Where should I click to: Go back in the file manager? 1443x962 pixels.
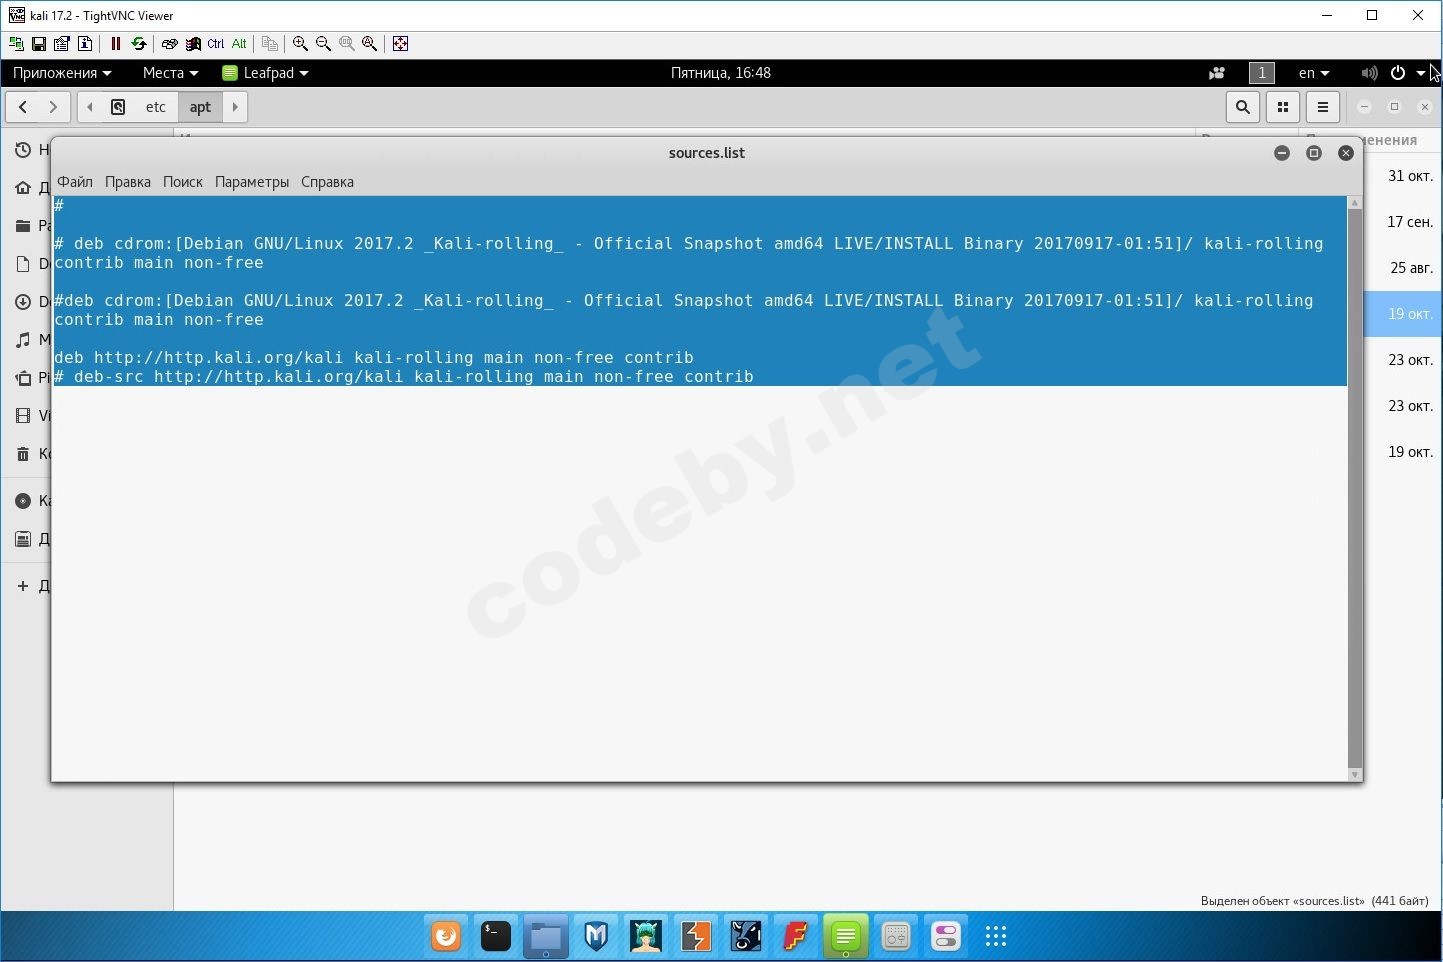point(23,107)
